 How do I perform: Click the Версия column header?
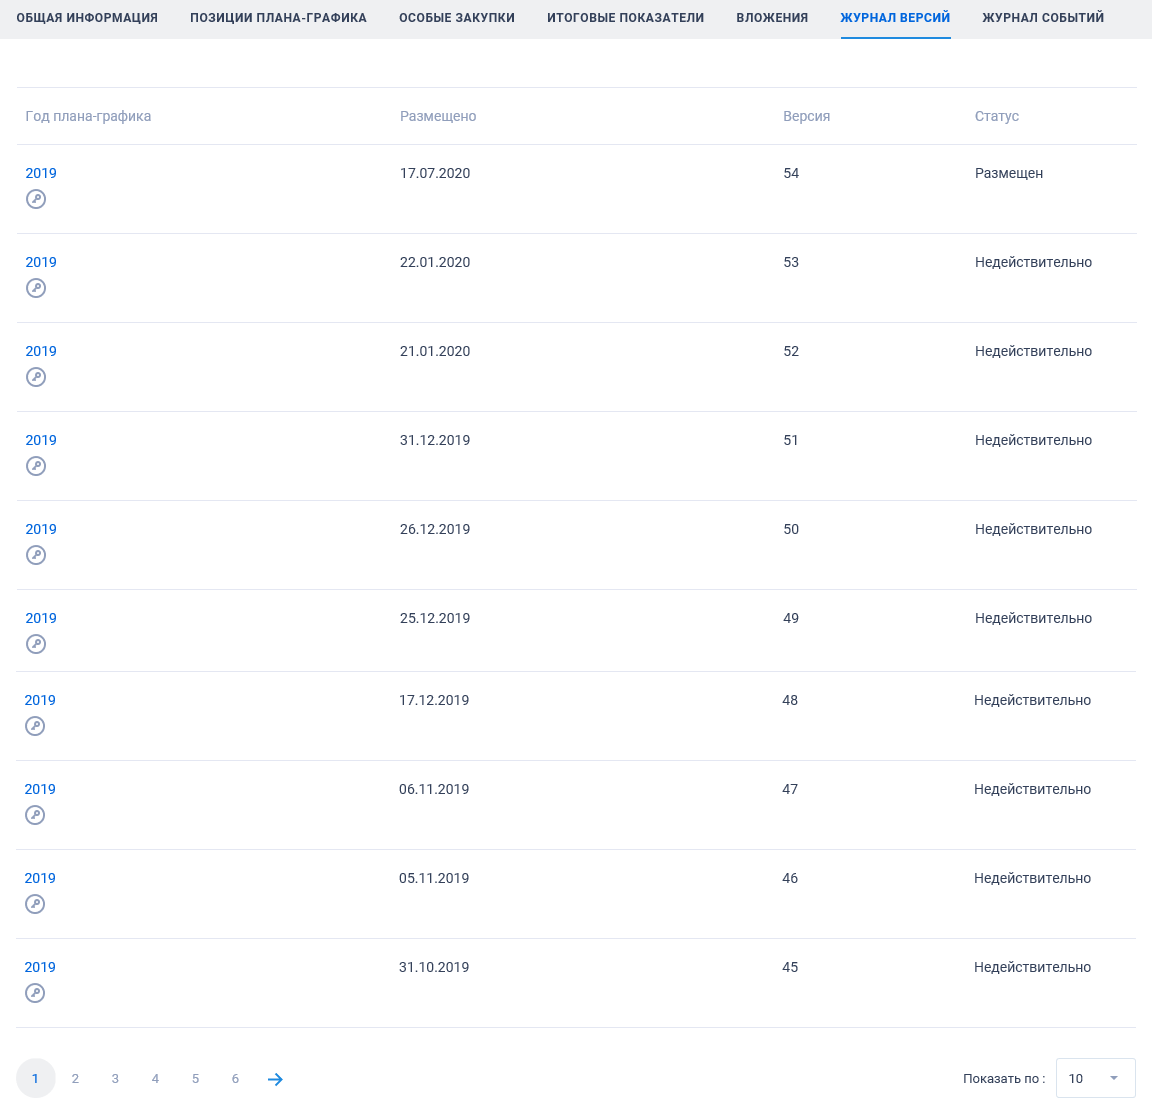pyautogui.click(x=807, y=116)
